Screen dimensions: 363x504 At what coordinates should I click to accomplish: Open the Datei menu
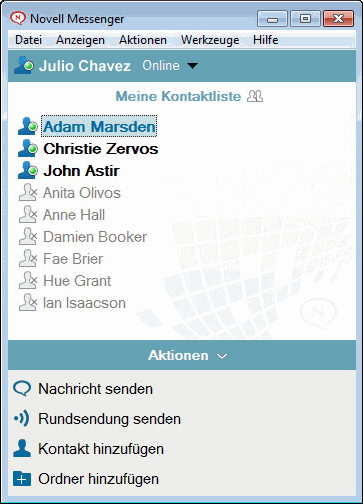(29, 40)
